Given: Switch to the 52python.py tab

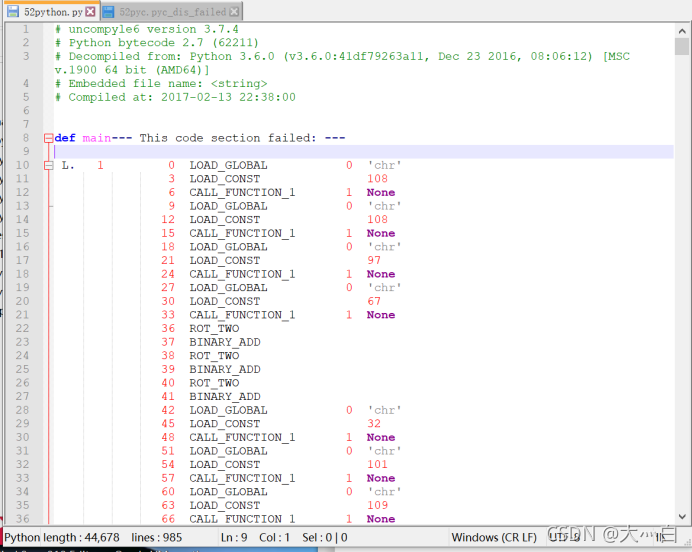Looking at the screenshot, I should [53, 12].
